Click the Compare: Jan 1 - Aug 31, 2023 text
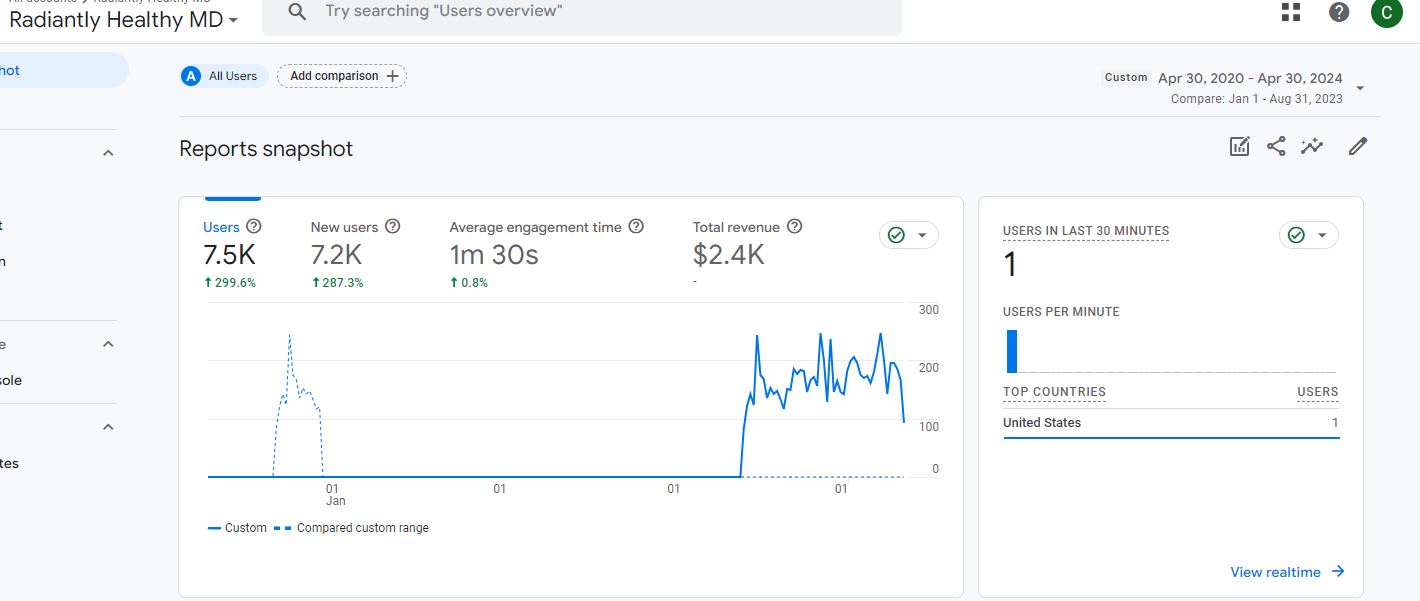The image size is (1420, 601). pyautogui.click(x=1257, y=99)
